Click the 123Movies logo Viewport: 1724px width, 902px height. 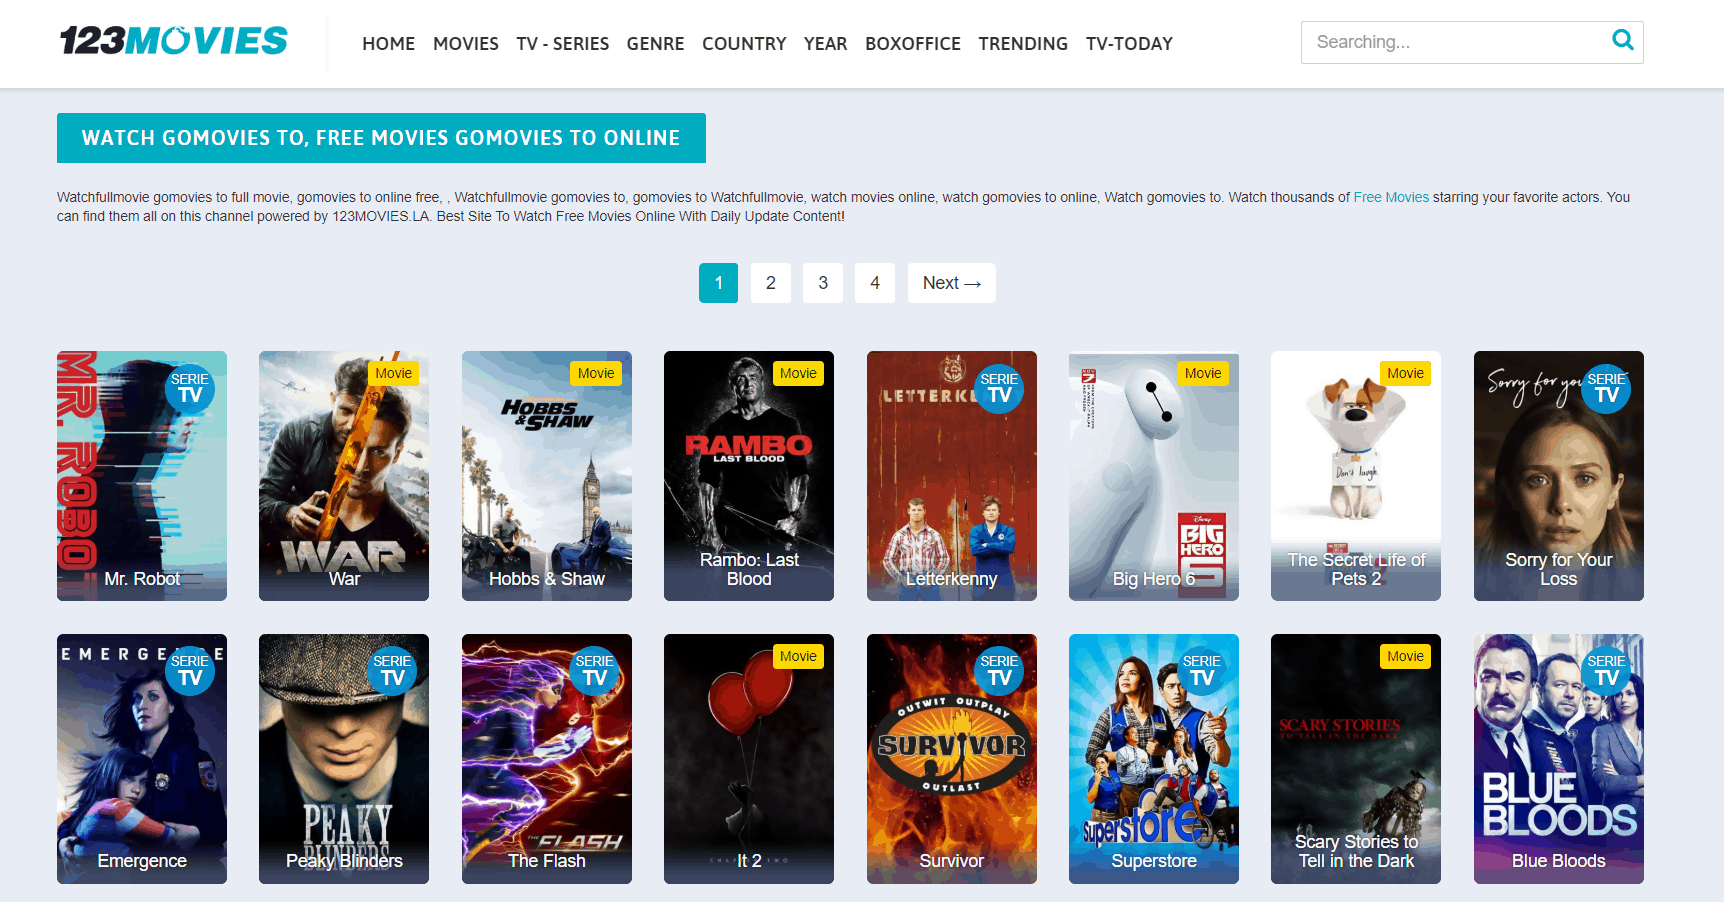pos(174,41)
